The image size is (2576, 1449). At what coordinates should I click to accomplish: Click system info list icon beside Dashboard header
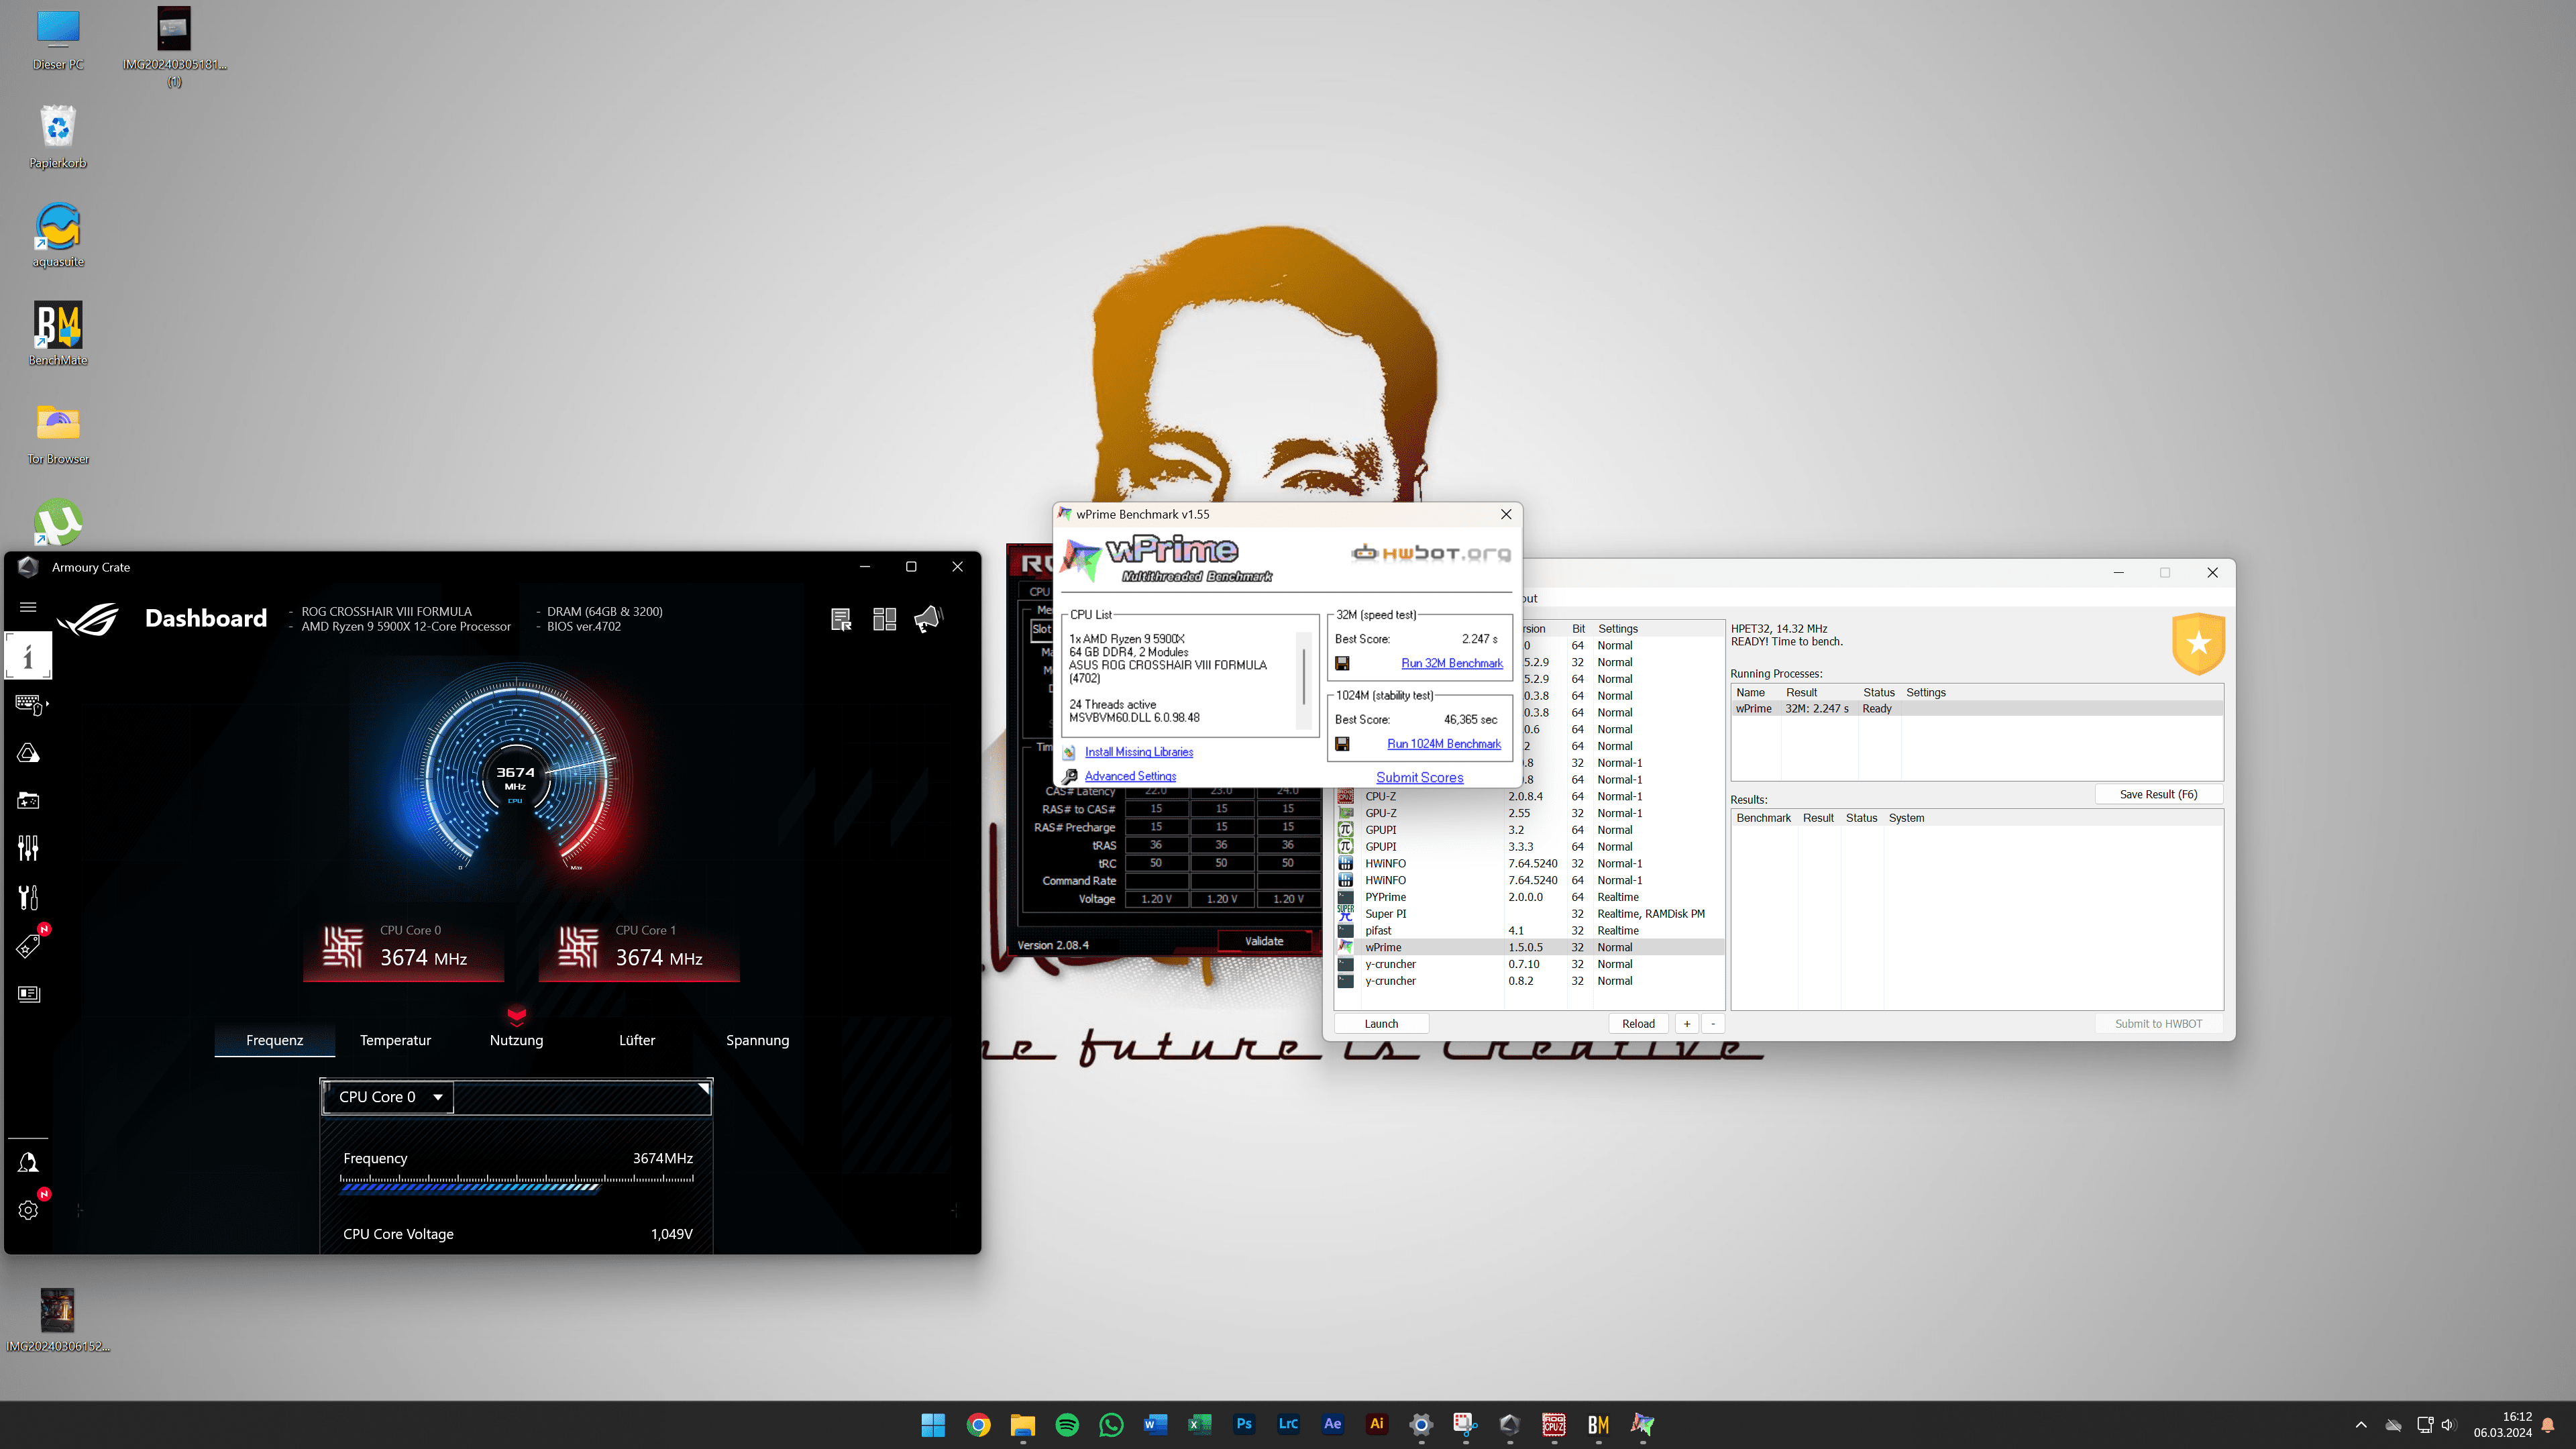[x=841, y=620]
